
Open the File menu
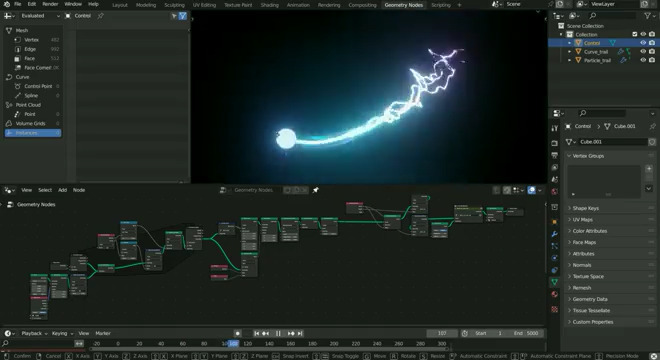18,4
